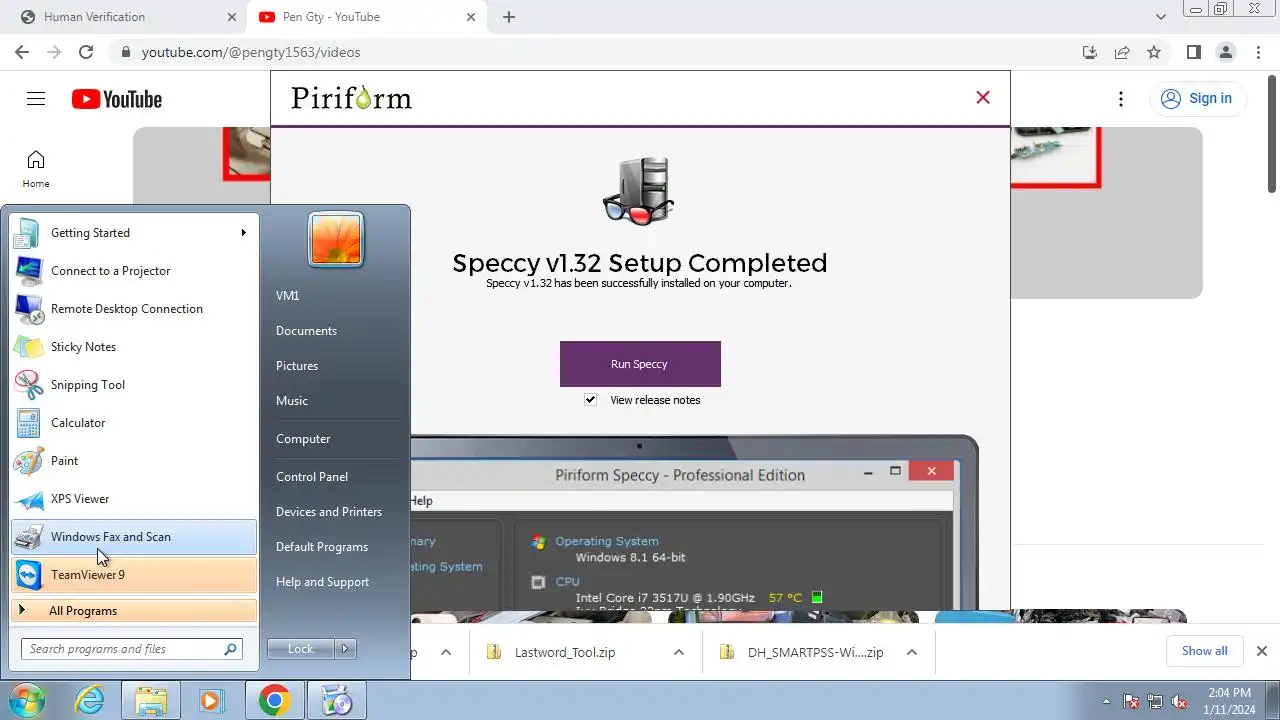Open a new Chrome tab
This screenshot has height=720, width=1280.
tap(509, 17)
